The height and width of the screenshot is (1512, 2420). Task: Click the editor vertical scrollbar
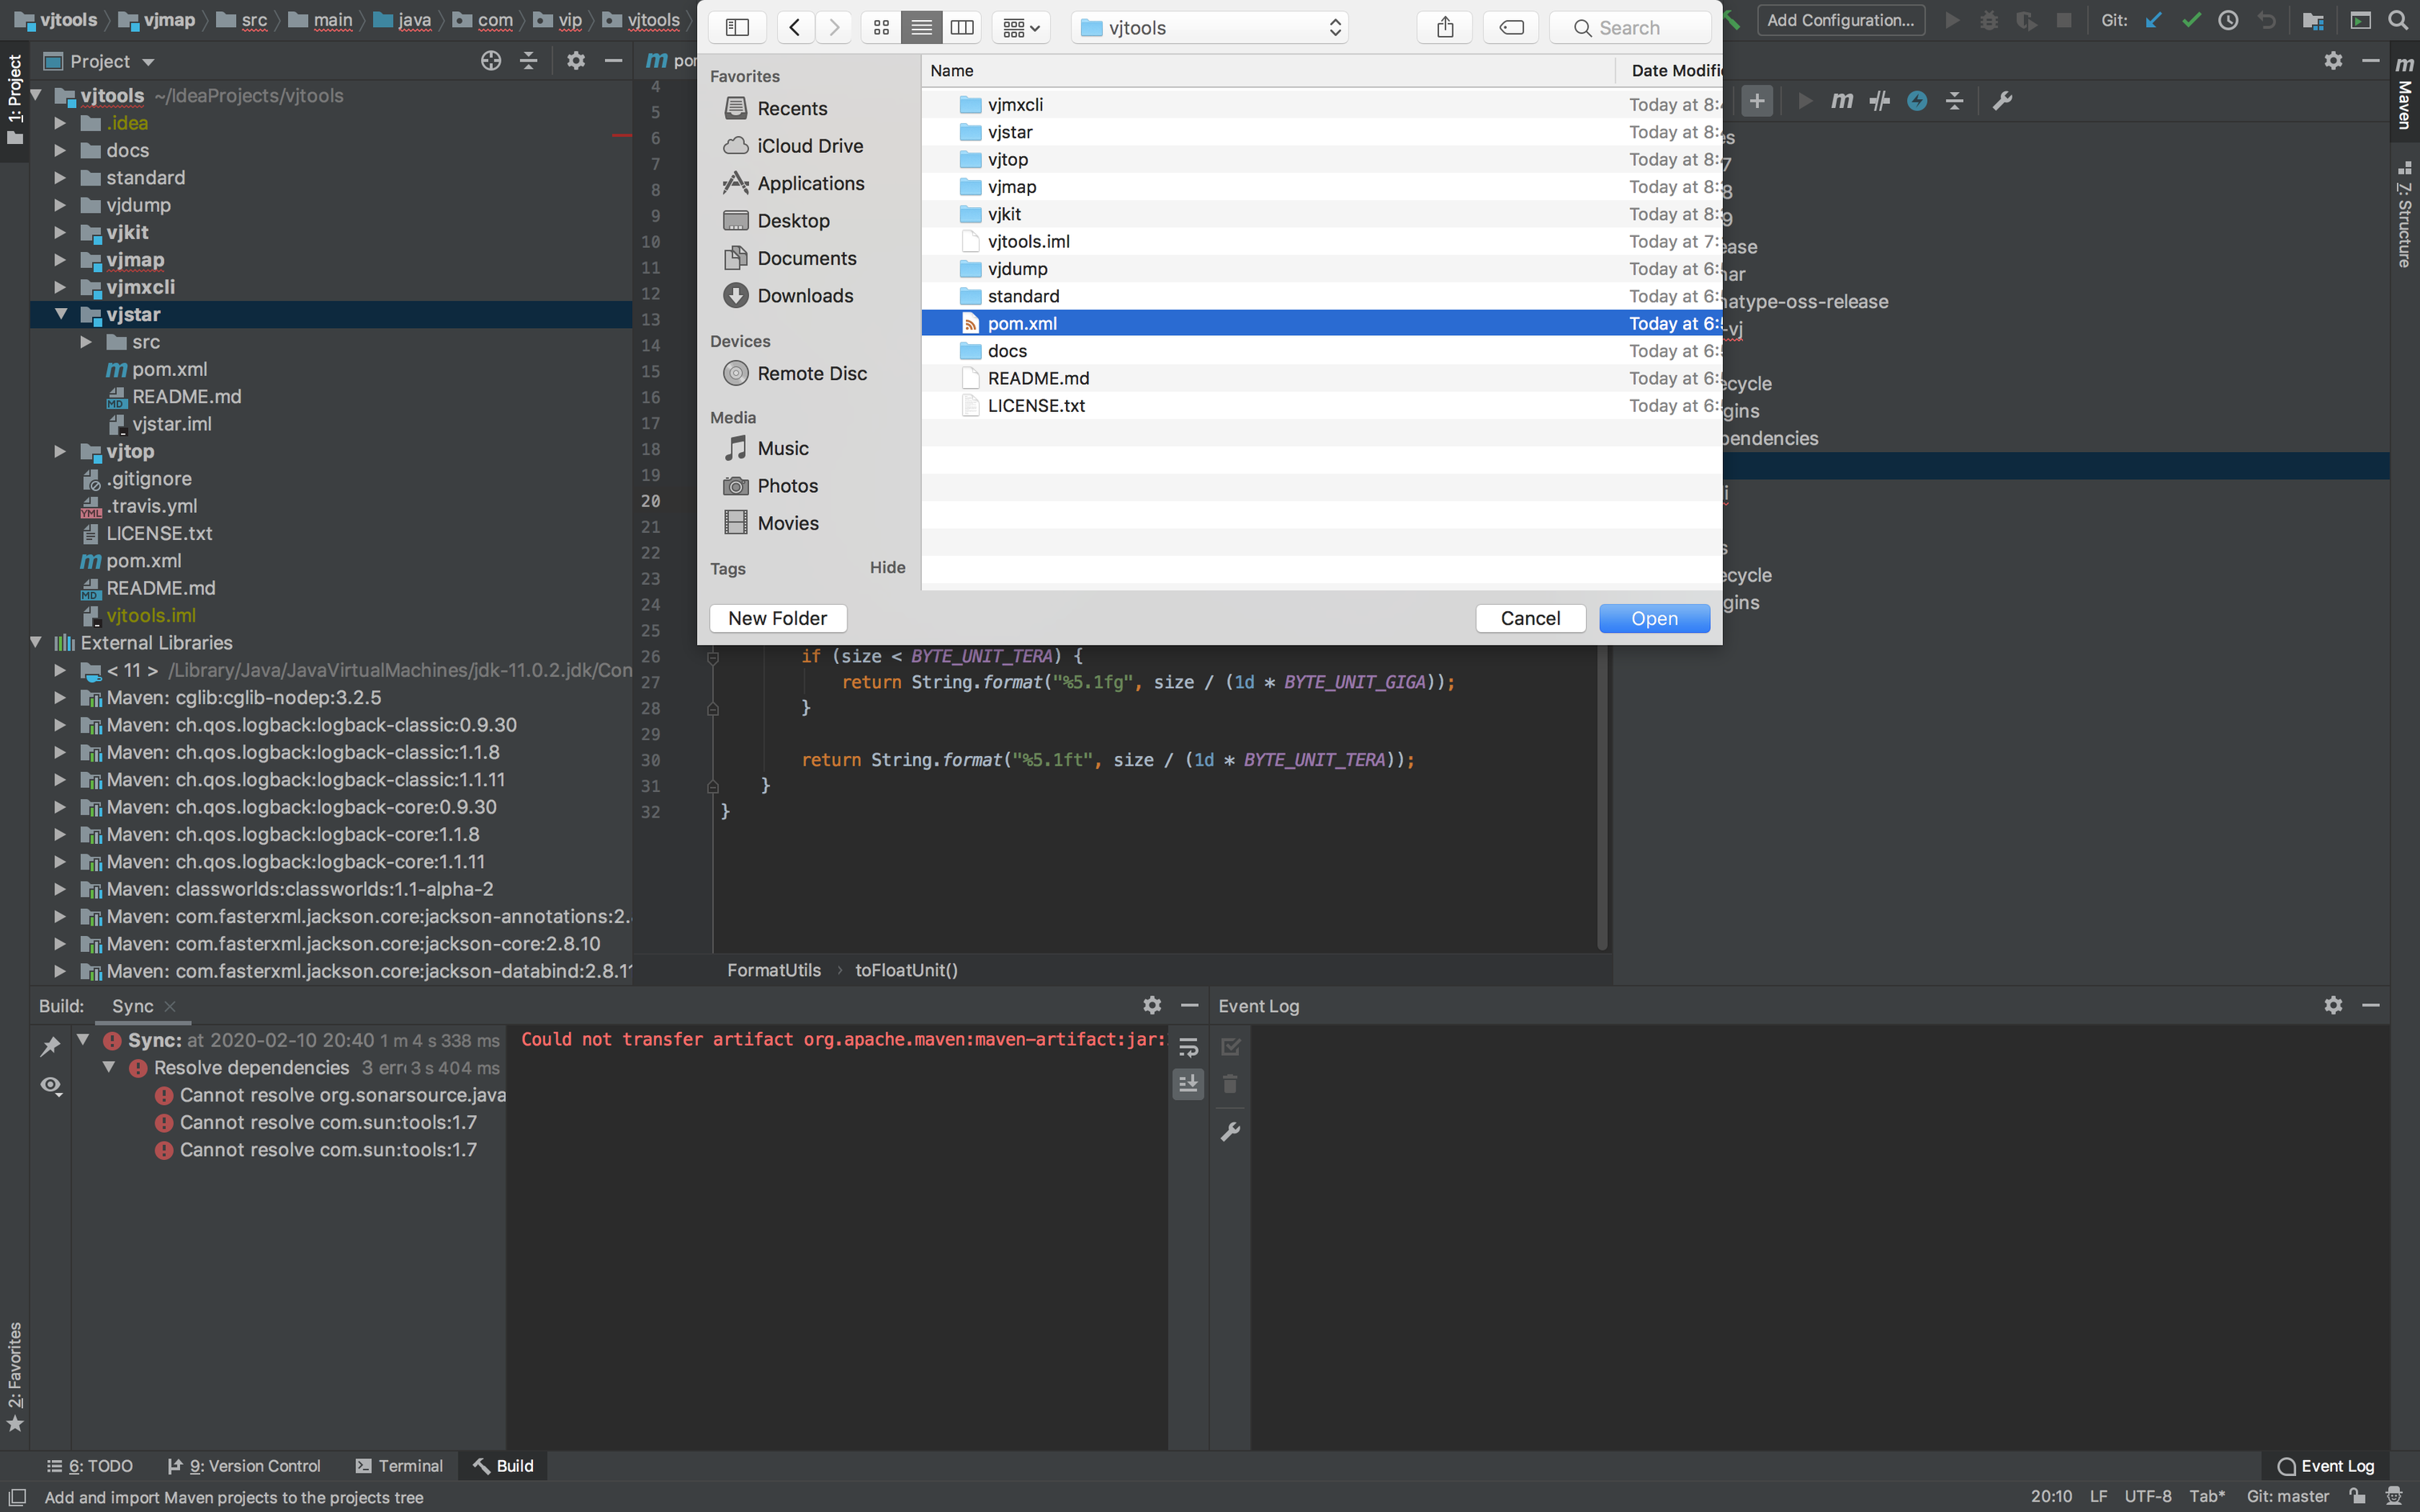[1602, 800]
